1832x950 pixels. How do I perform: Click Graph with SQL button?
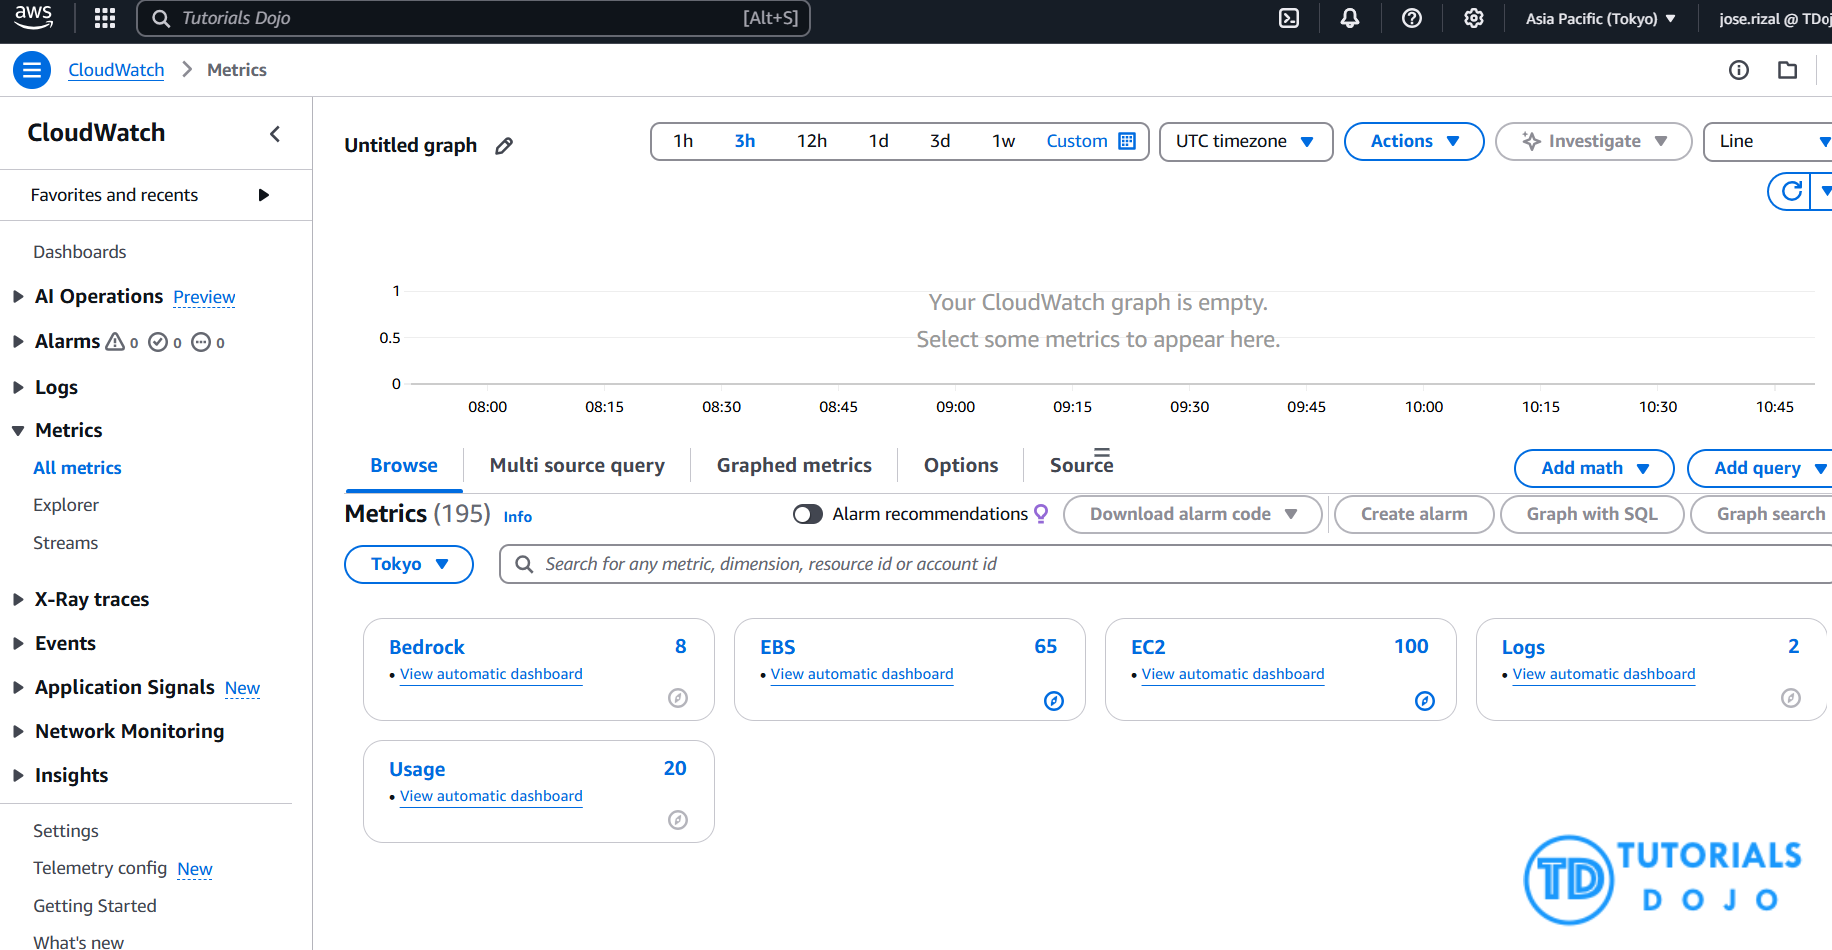(1592, 514)
